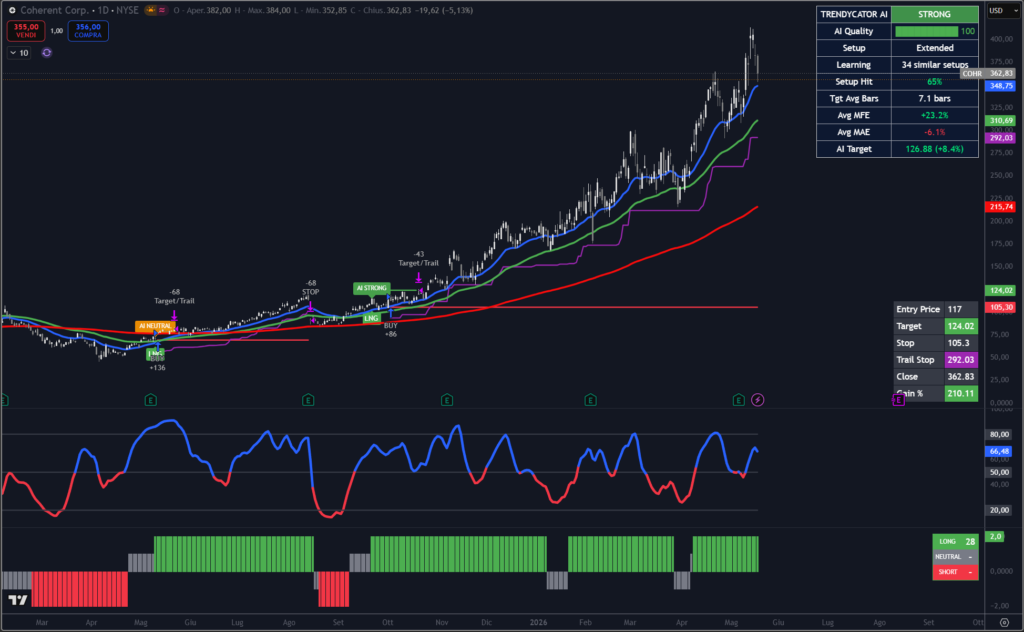Click the green Target 124.02 cell
The width and height of the screenshot is (1024, 632).
tap(961, 326)
